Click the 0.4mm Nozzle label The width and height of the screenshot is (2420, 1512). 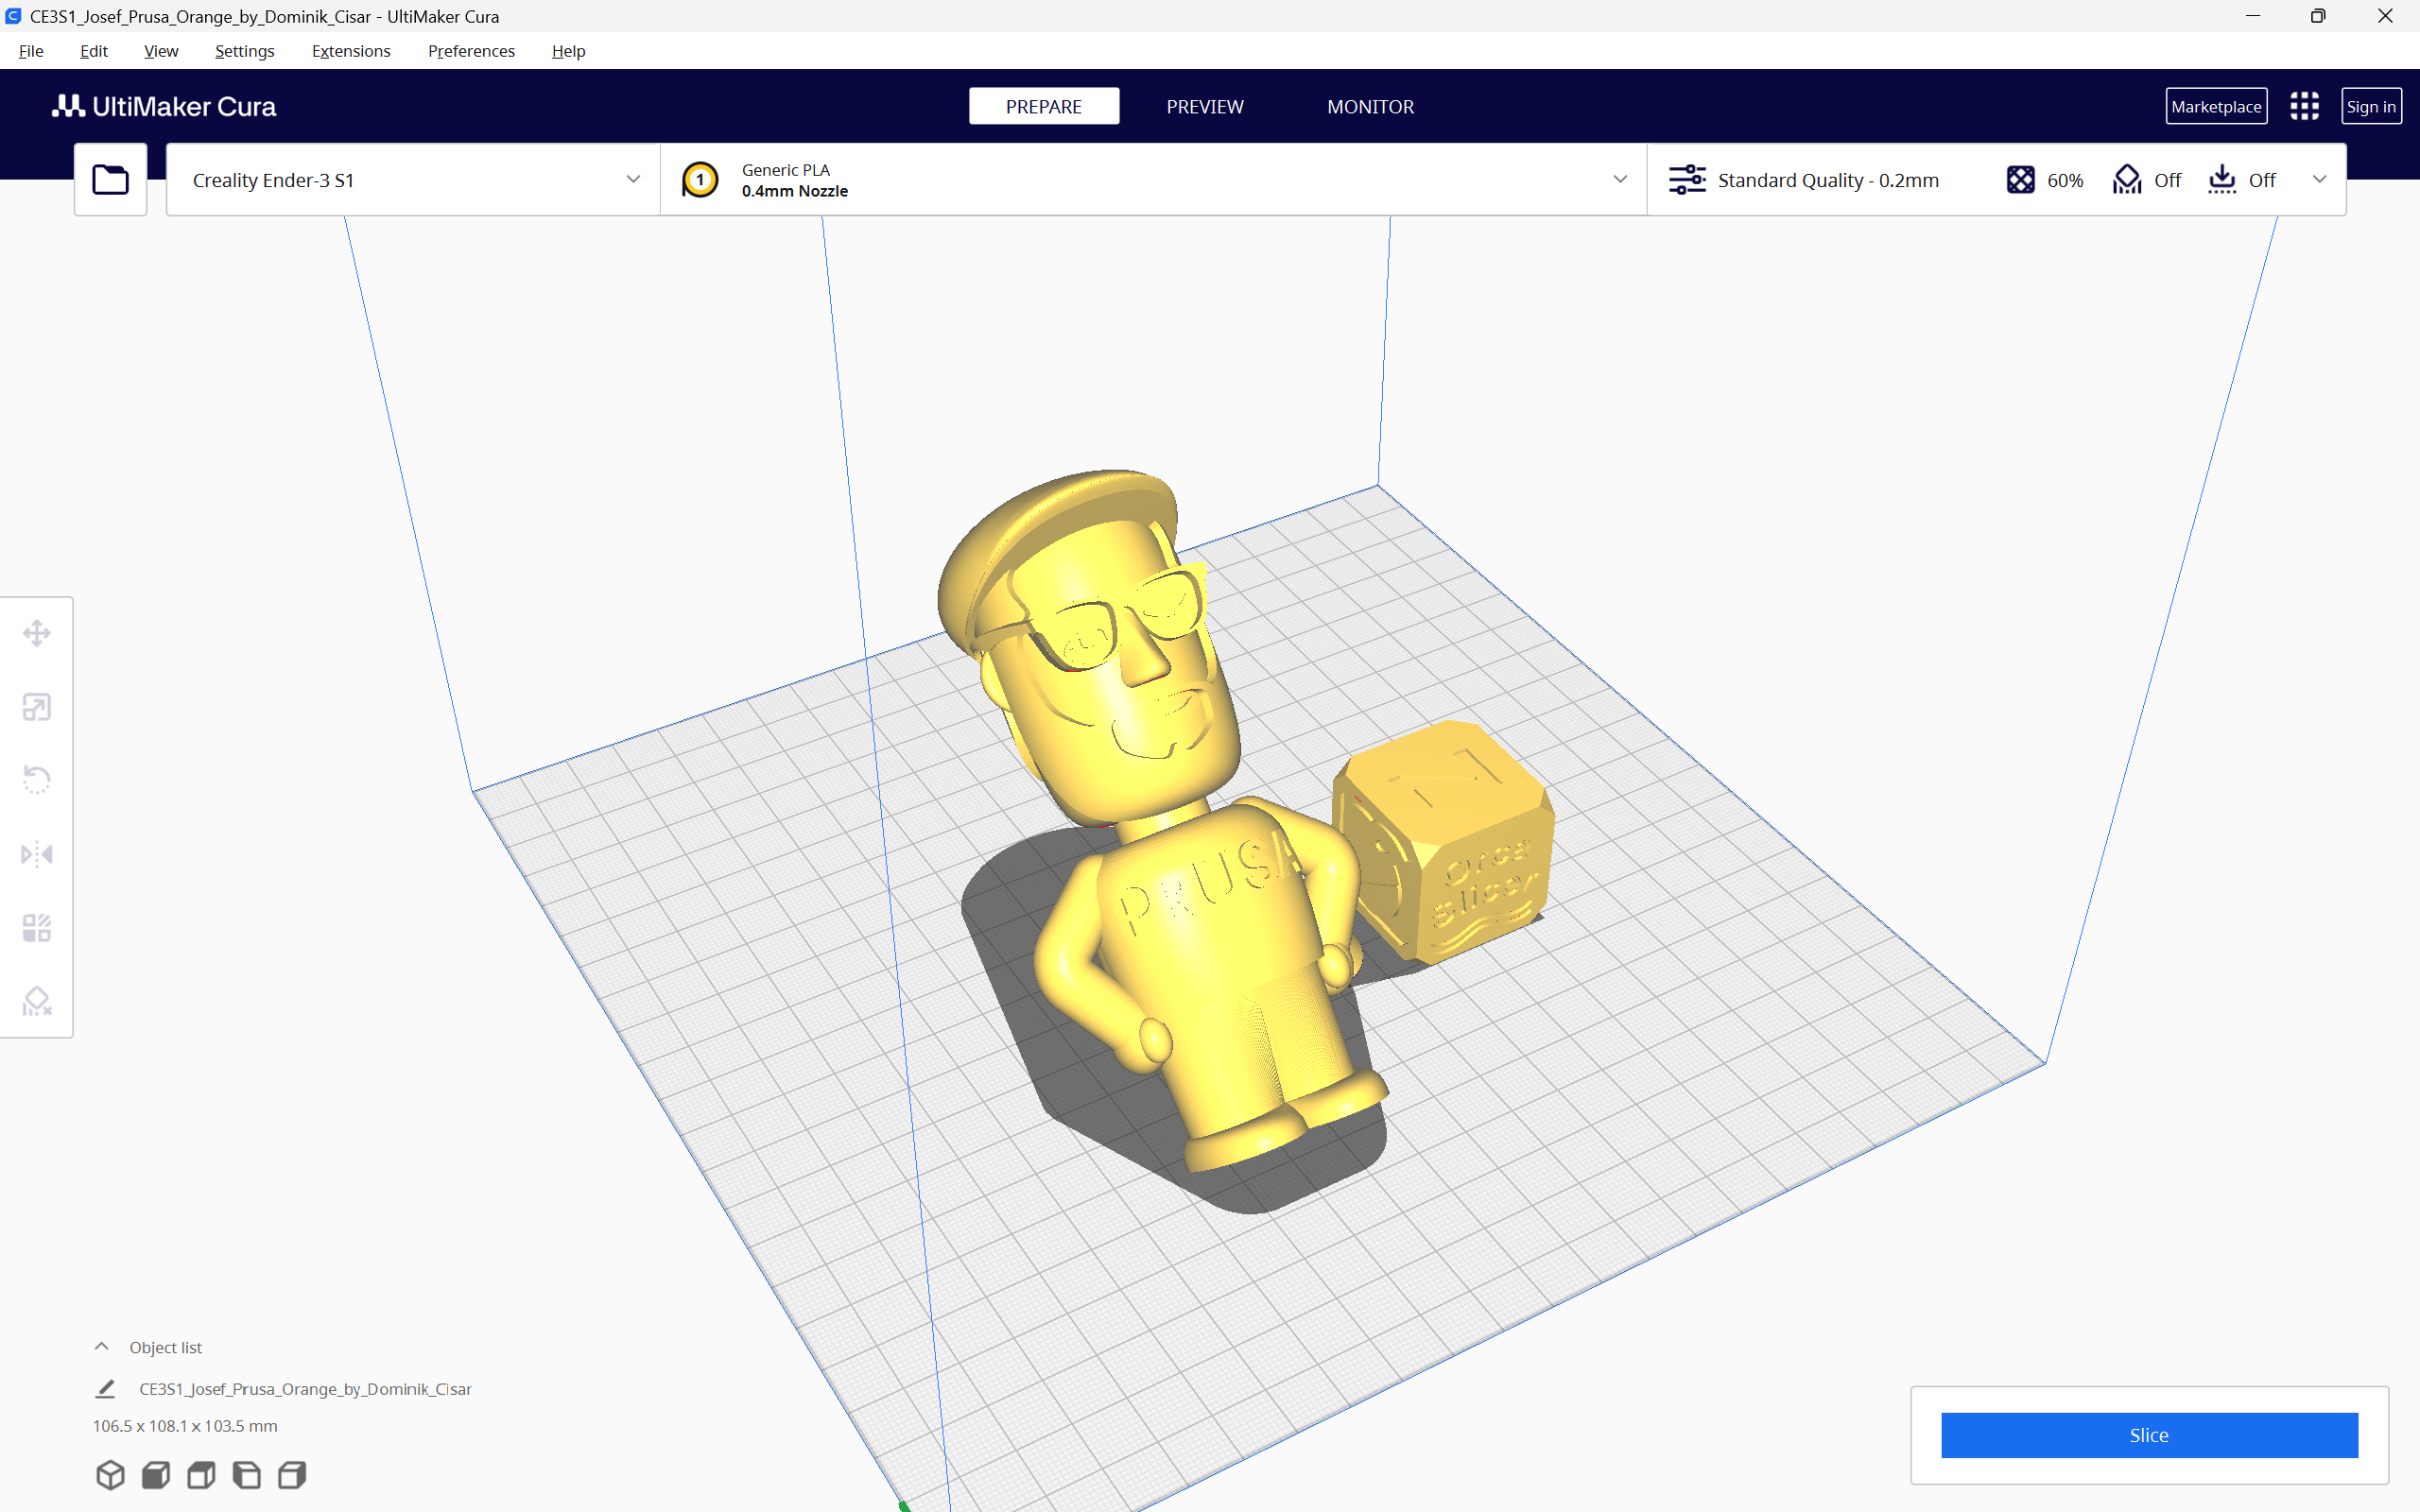click(795, 191)
